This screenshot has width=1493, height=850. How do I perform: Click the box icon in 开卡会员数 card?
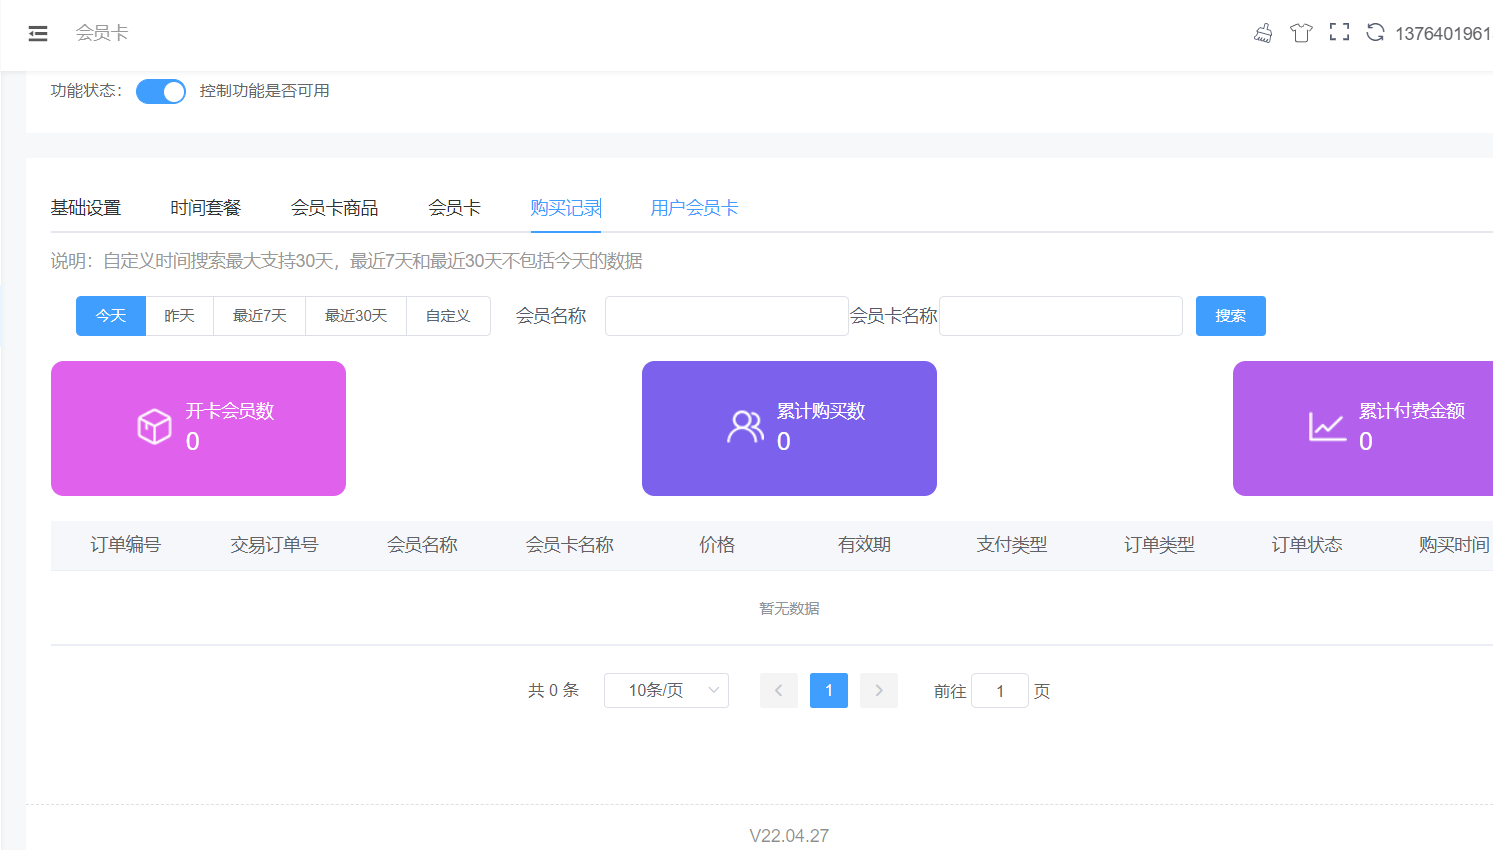pos(155,427)
